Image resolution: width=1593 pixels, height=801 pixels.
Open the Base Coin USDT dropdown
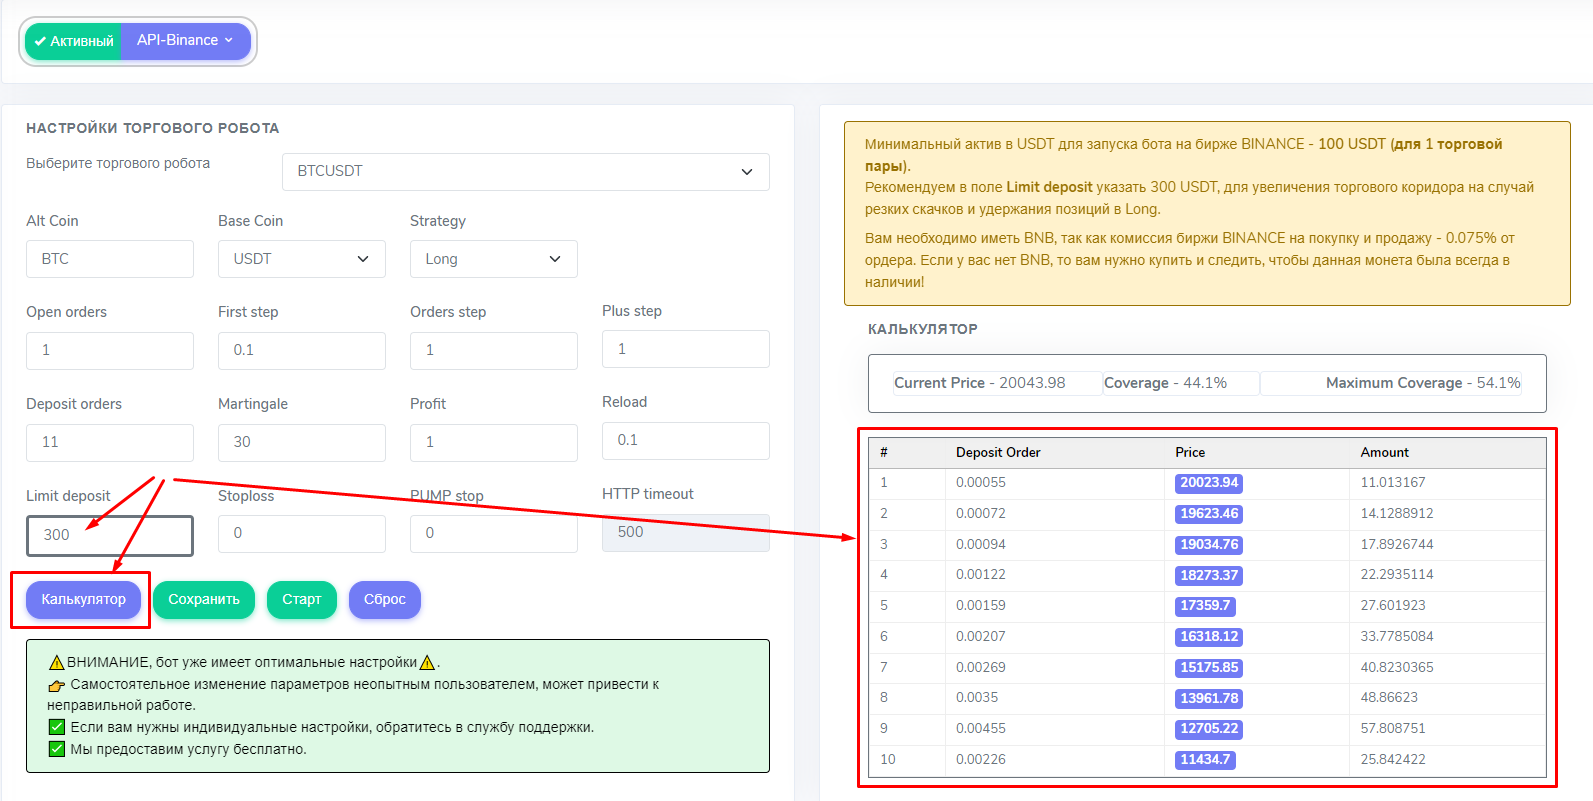(301, 259)
